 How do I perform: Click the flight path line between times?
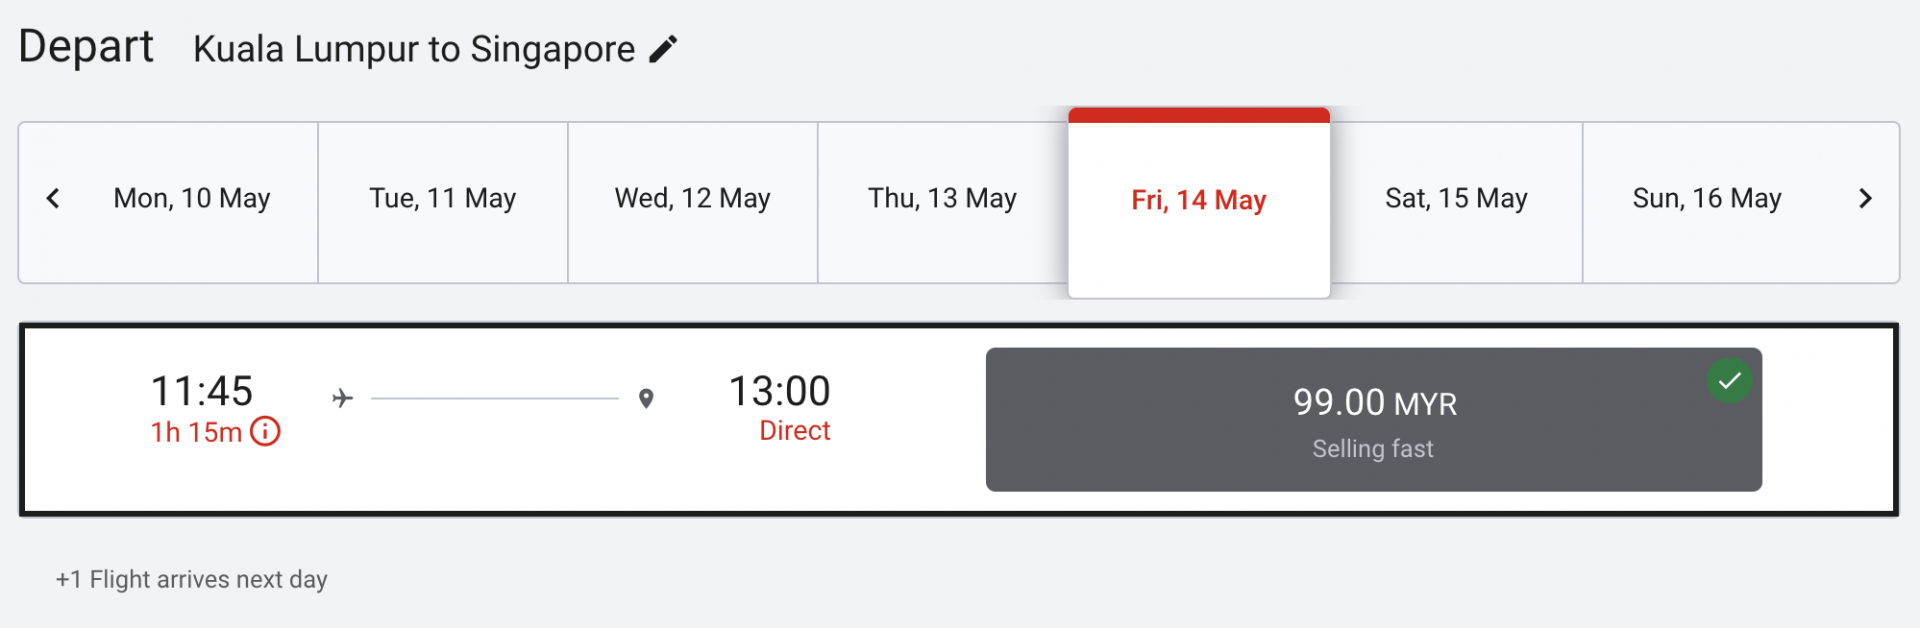494,397
